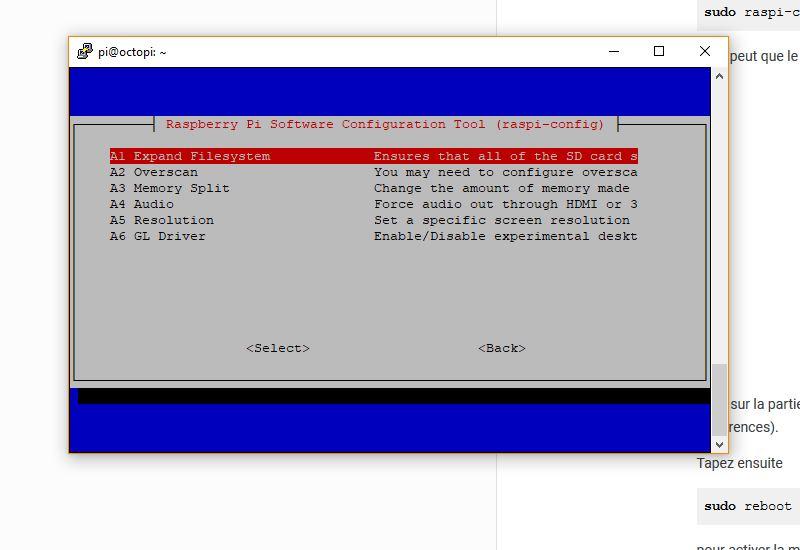Image resolution: width=800 pixels, height=550 pixels.
Task: Minimize the pi@octopi terminal window
Action: (x=614, y=51)
